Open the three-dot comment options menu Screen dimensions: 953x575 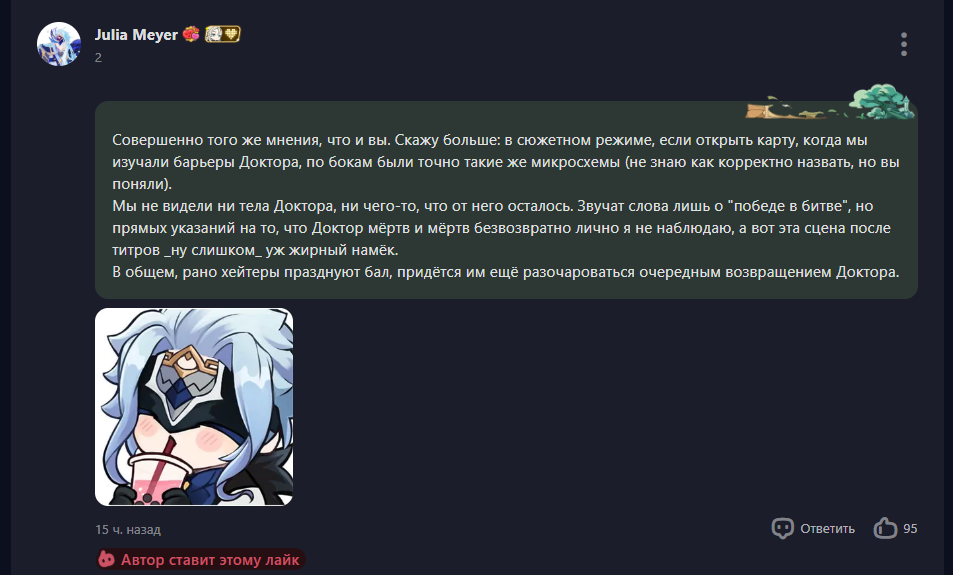[x=904, y=44]
